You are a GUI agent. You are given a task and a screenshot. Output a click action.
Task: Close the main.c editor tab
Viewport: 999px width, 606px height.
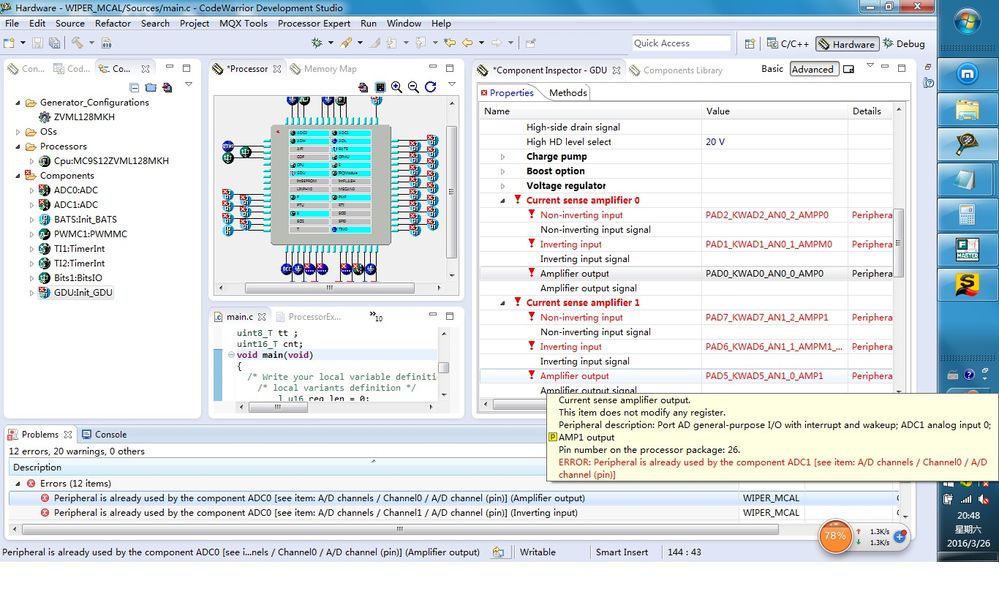coord(261,317)
